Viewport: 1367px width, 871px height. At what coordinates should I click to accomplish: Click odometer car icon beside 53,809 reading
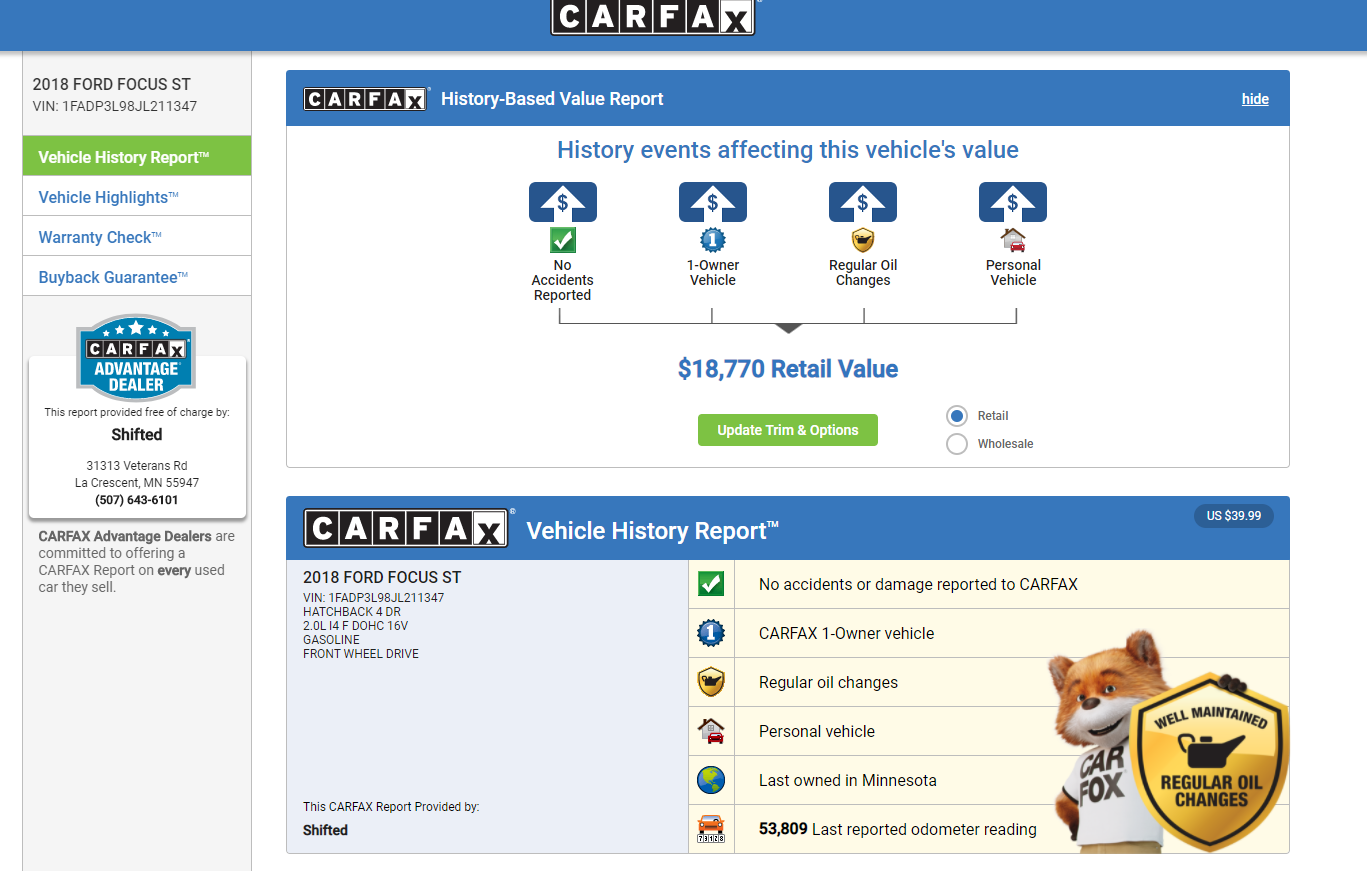click(x=711, y=829)
